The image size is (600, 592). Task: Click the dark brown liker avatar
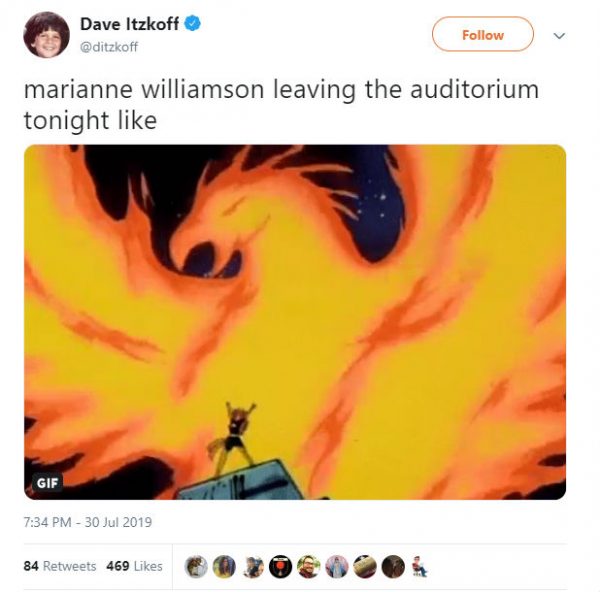[x=393, y=566]
